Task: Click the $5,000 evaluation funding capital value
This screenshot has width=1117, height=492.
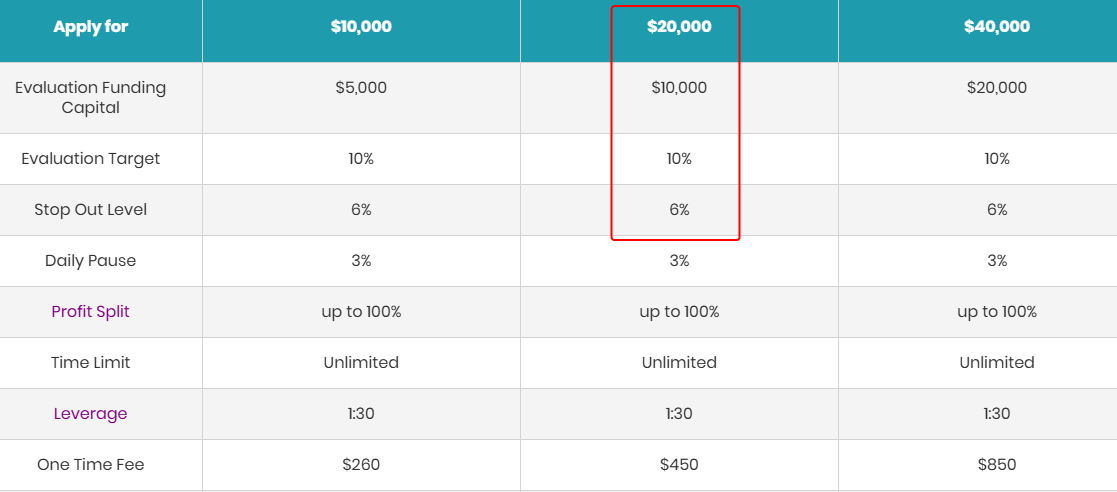Action: point(361,88)
